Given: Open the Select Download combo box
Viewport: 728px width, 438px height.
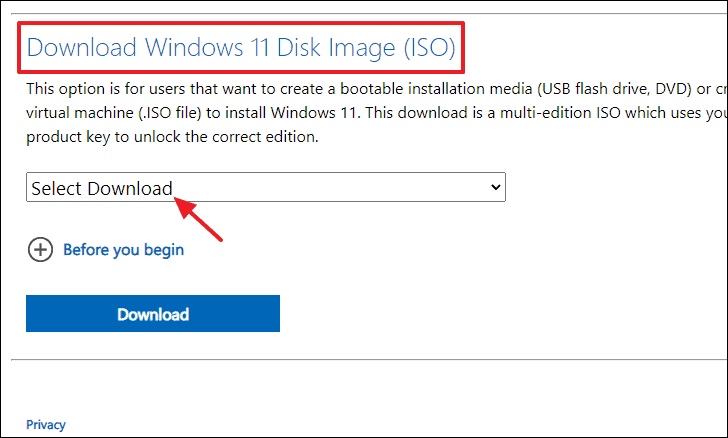Looking at the screenshot, I should (266, 187).
